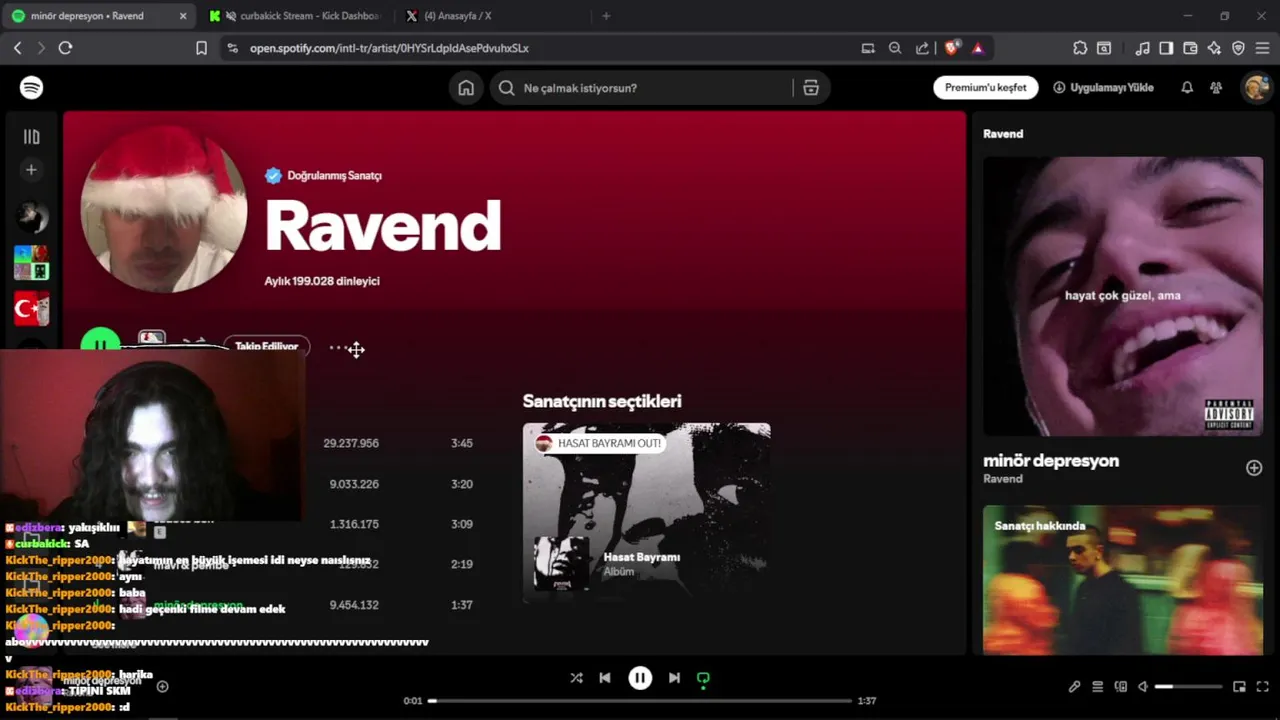Click Doğrulanmış Sanatçı verified badge
Viewport: 1280px width, 720px height.
(323, 176)
